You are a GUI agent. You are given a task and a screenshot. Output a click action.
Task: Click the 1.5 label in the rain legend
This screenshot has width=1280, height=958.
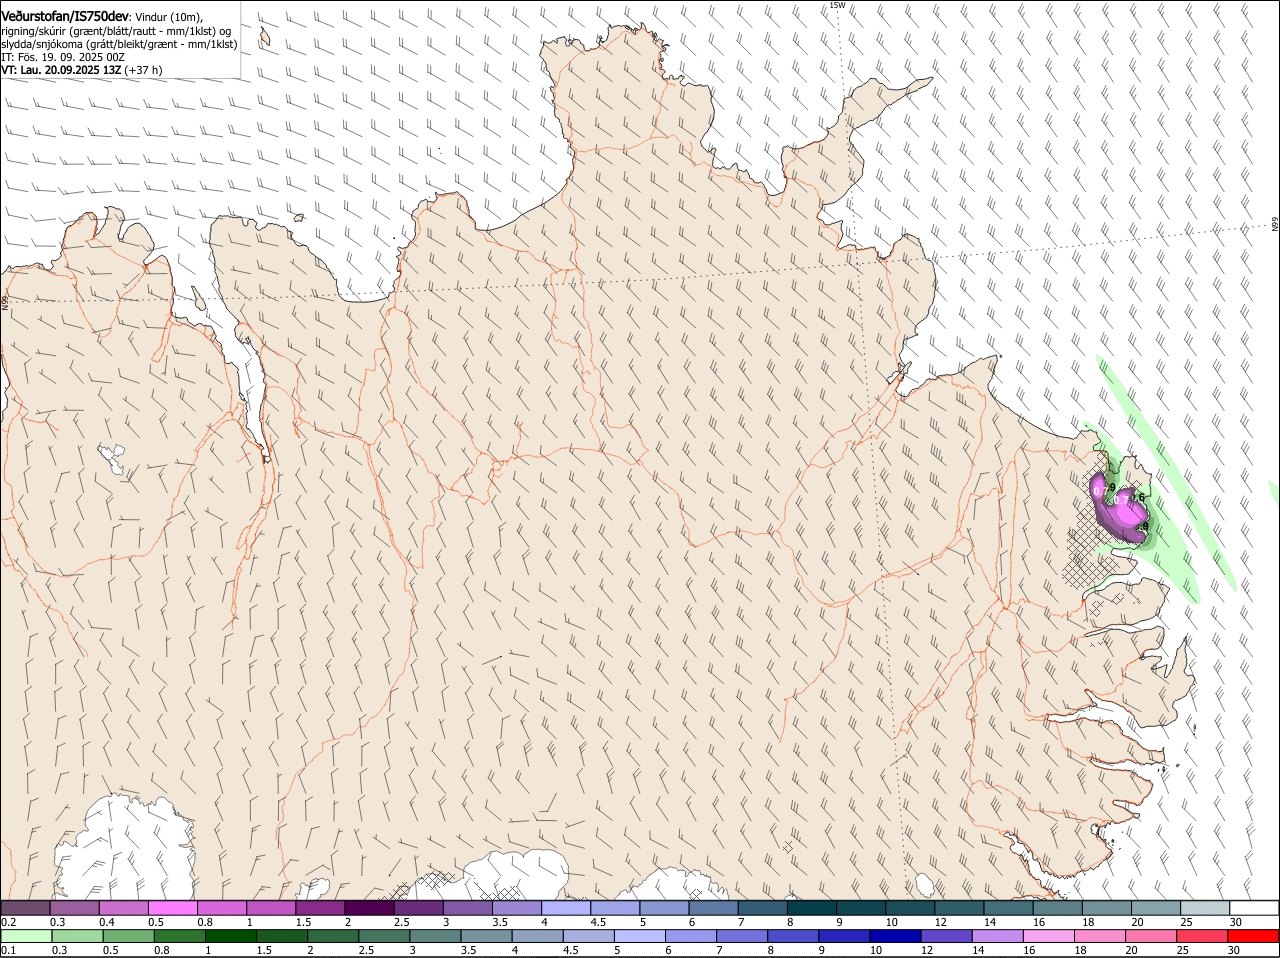(x=264, y=950)
